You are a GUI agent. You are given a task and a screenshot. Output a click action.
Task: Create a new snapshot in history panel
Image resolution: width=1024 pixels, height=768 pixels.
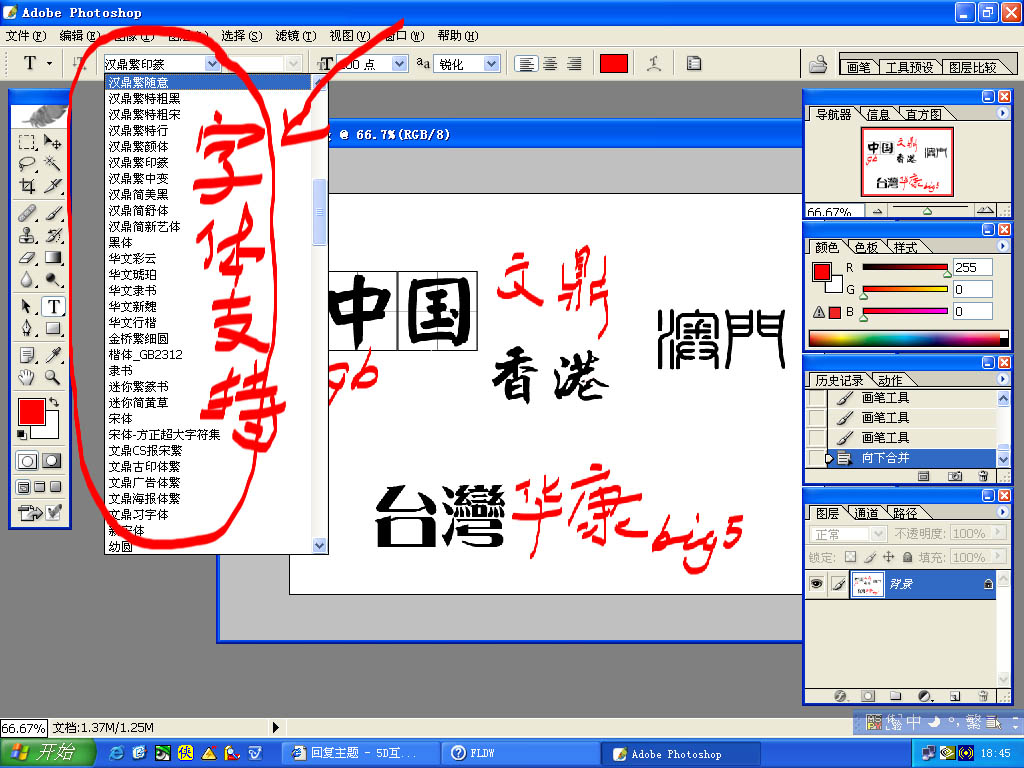(x=955, y=476)
